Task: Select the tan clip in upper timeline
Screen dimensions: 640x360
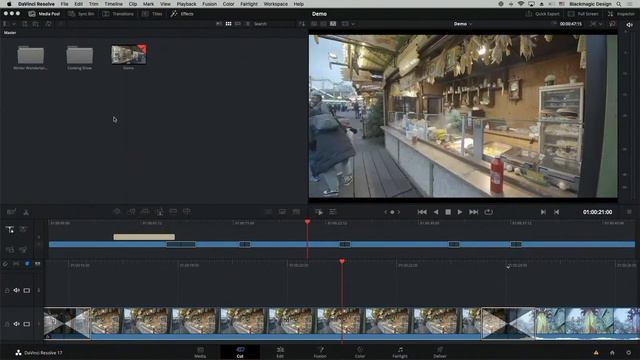Action: [144, 237]
